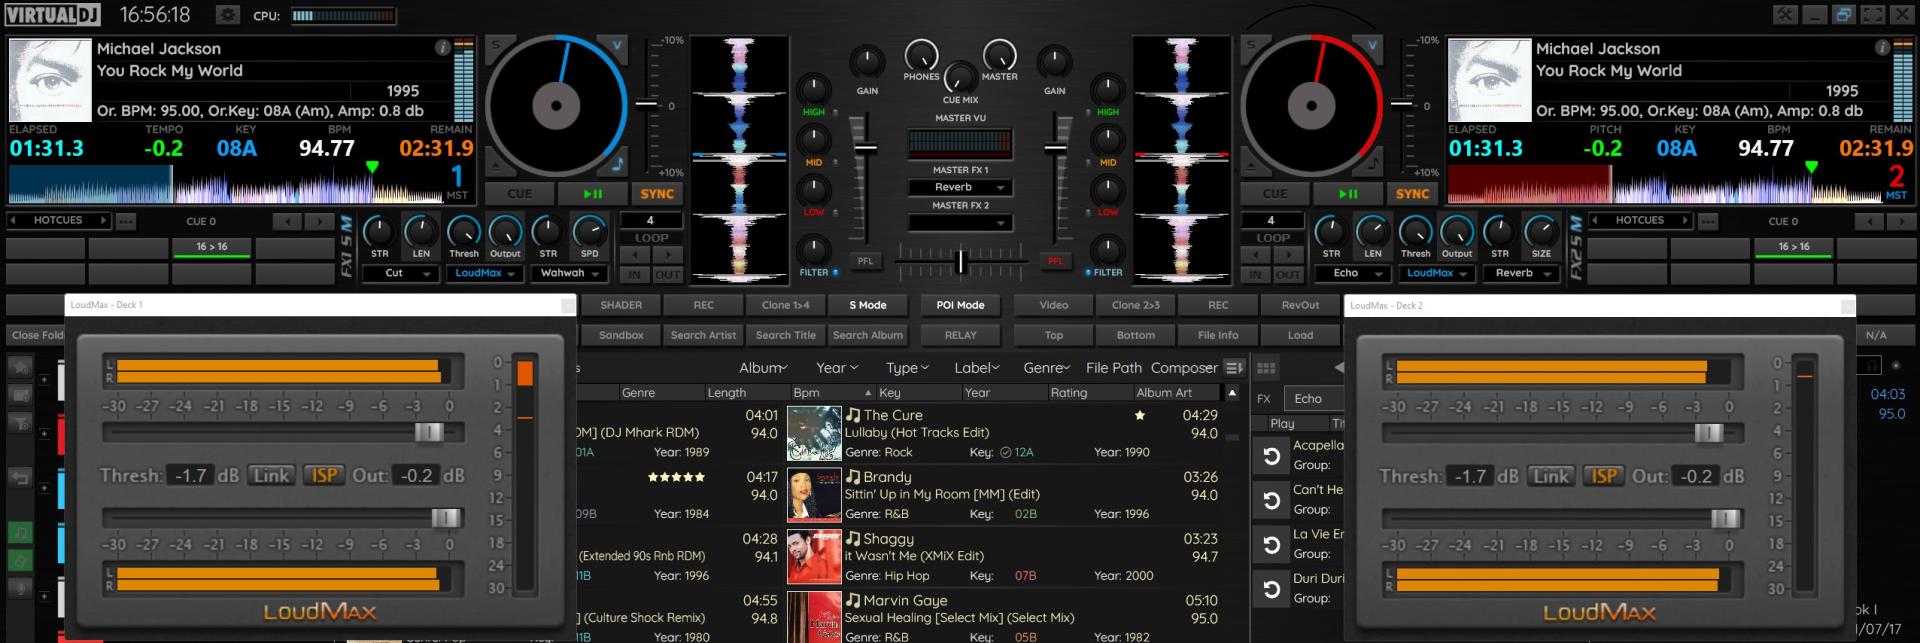This screenshot has width=1920, height=643.
Task: Open deck 2 track info icon
Action: click(x=1881, y=48)
